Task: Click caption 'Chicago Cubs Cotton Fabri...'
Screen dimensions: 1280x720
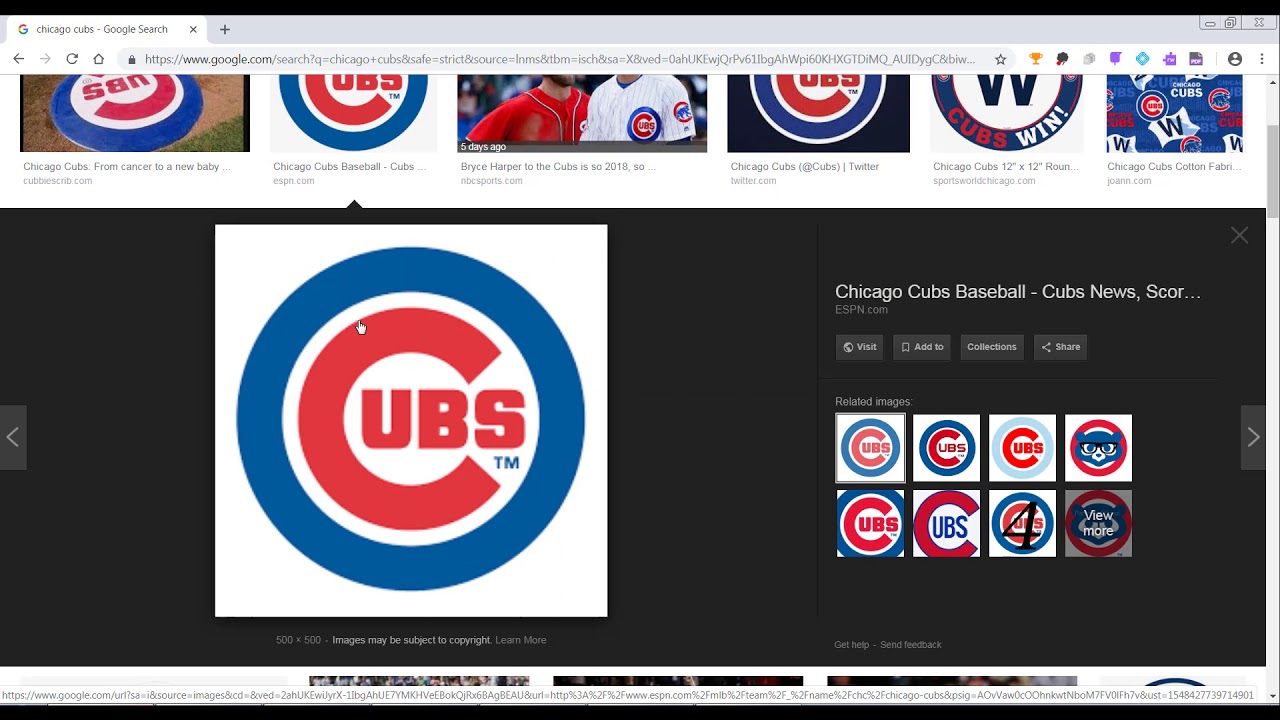Action: pyautogui.click(x=1175, y=167)
